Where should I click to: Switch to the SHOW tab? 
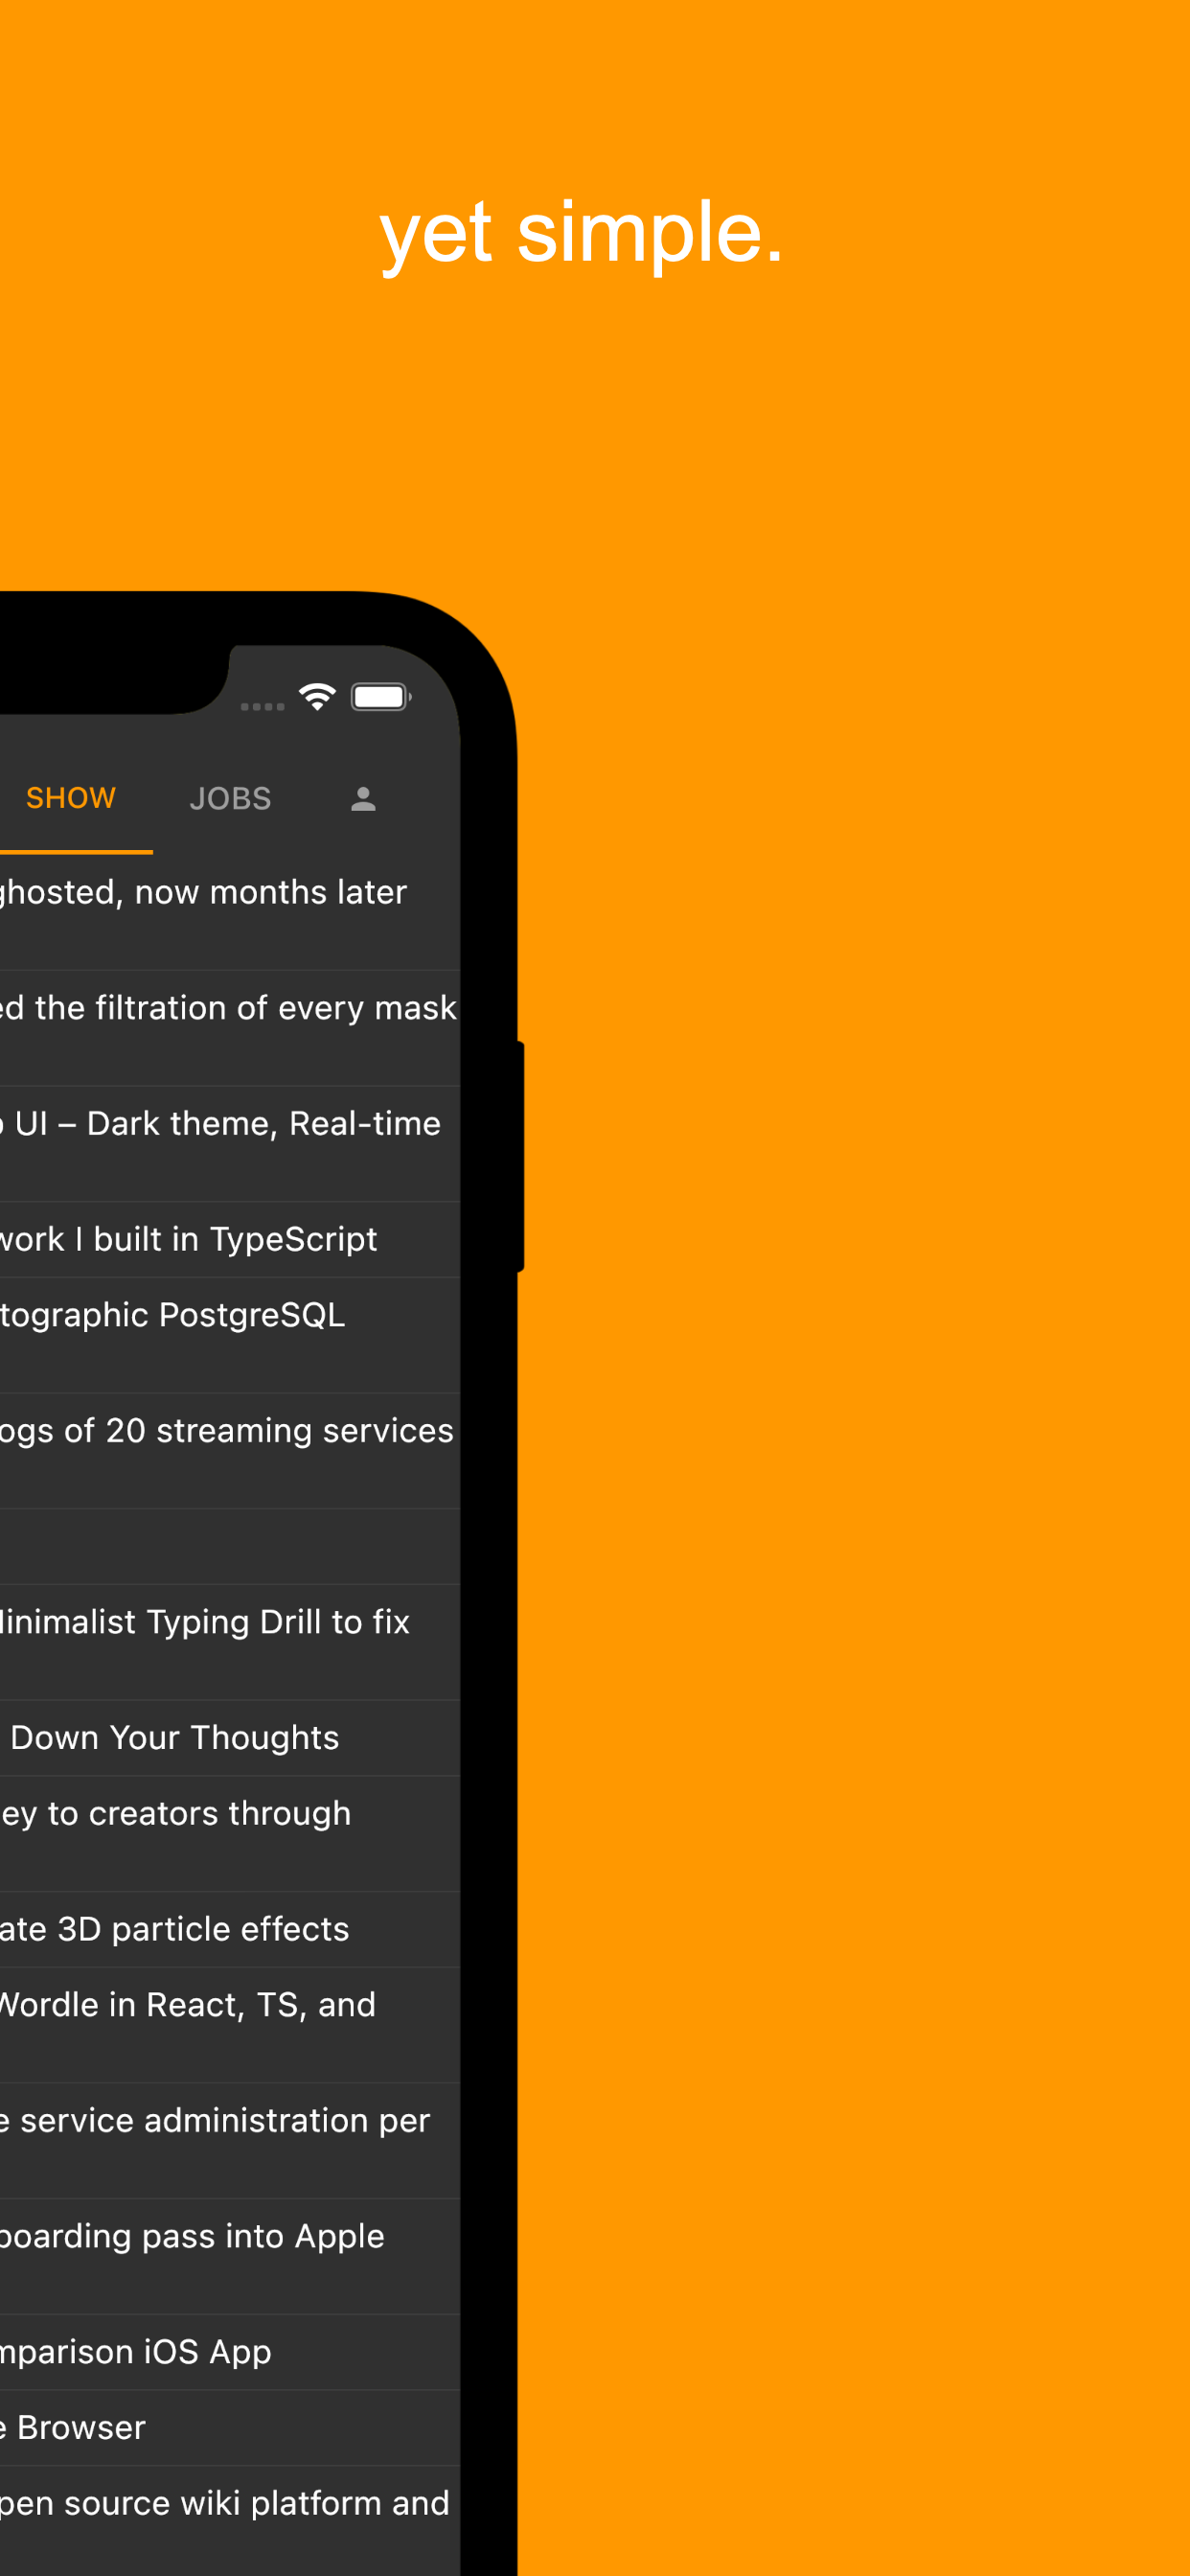(x=71, y=798)
